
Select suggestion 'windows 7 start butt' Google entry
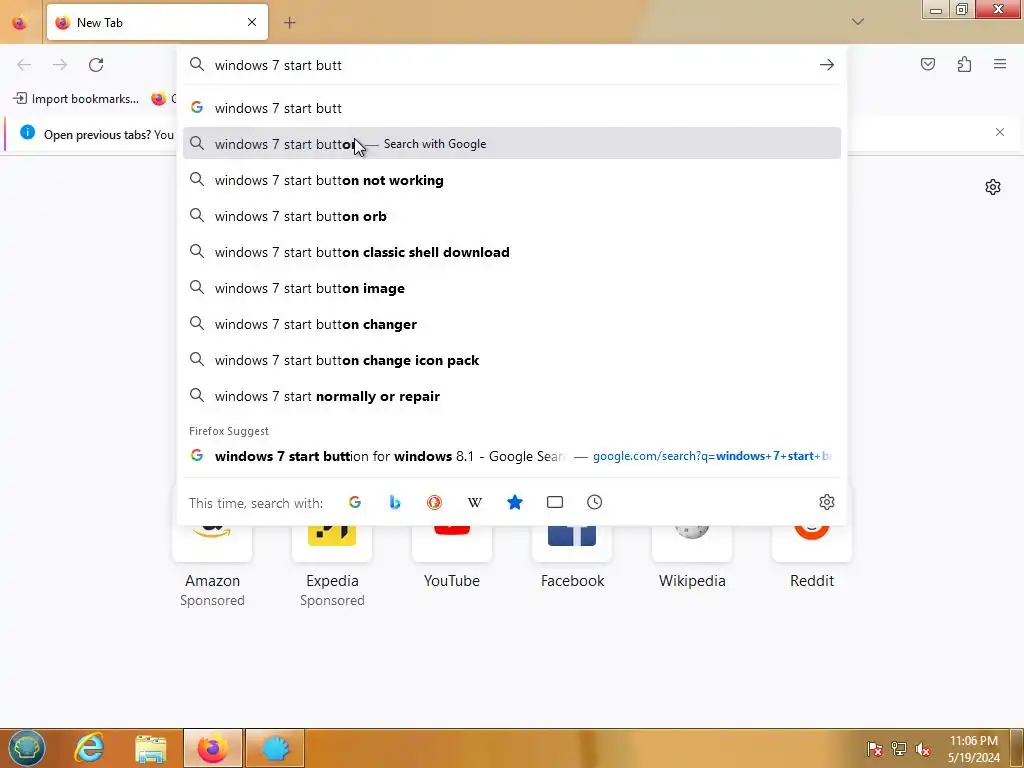click(x=512, y=108)
